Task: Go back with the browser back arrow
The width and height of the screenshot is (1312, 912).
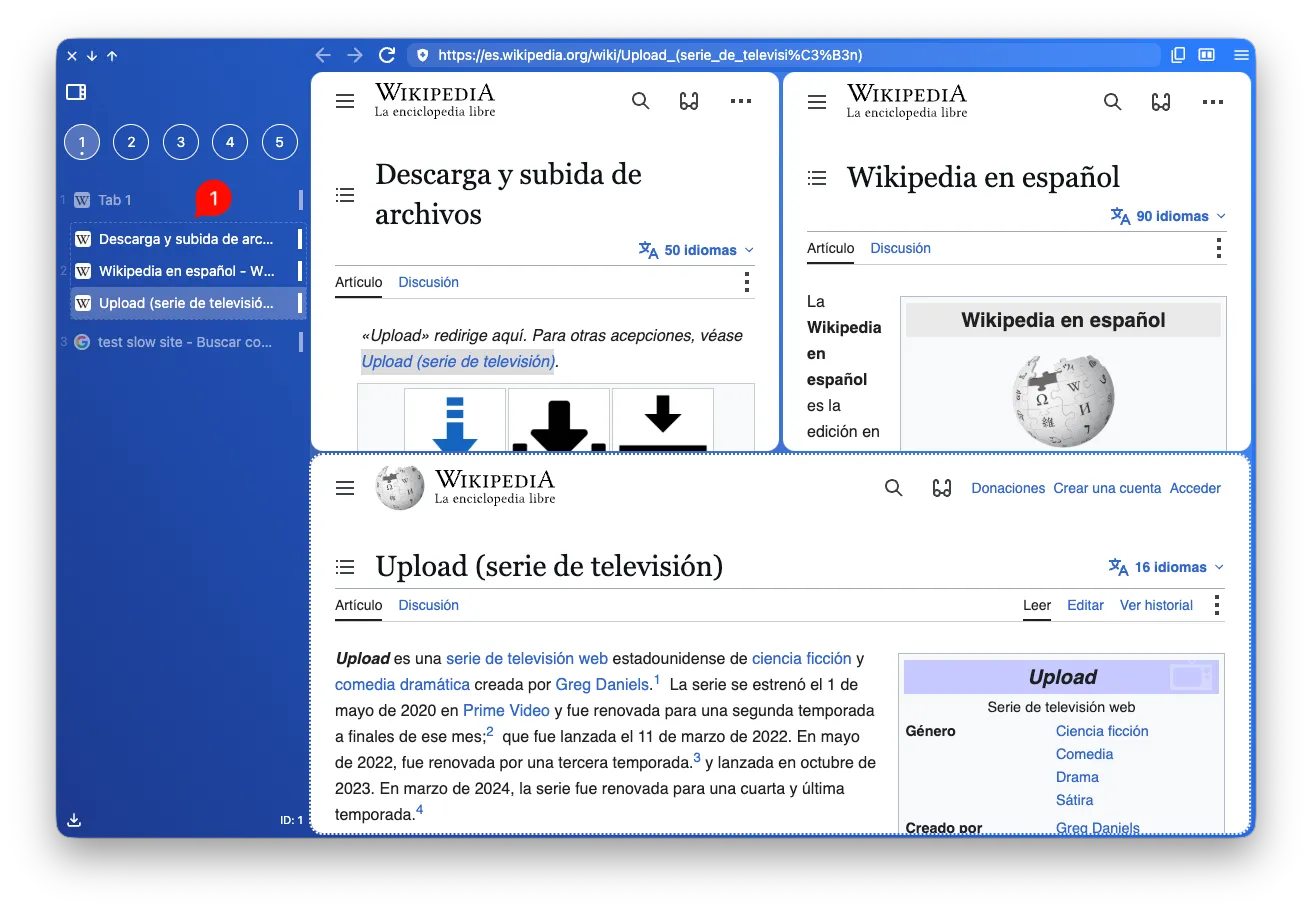Action: (322, 55)
